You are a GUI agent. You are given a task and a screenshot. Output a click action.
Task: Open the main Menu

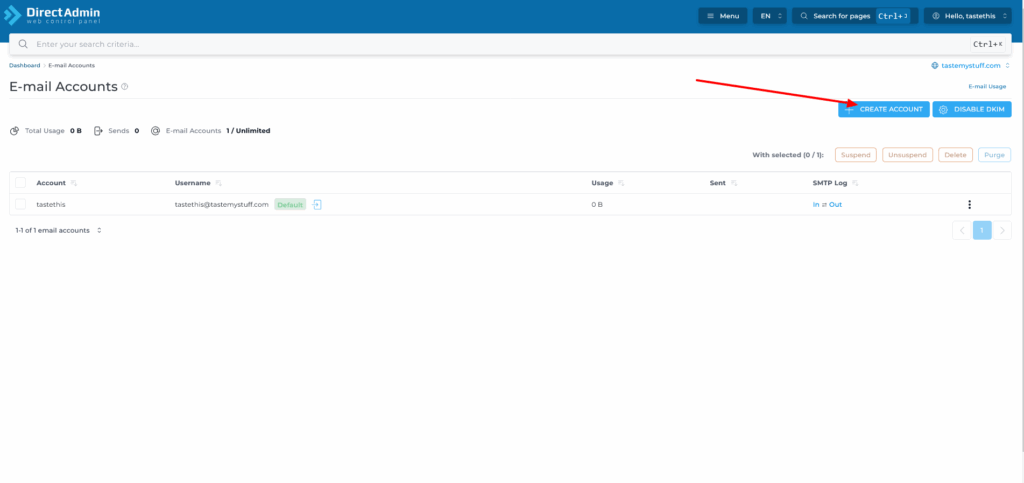(x=722, y=16)
